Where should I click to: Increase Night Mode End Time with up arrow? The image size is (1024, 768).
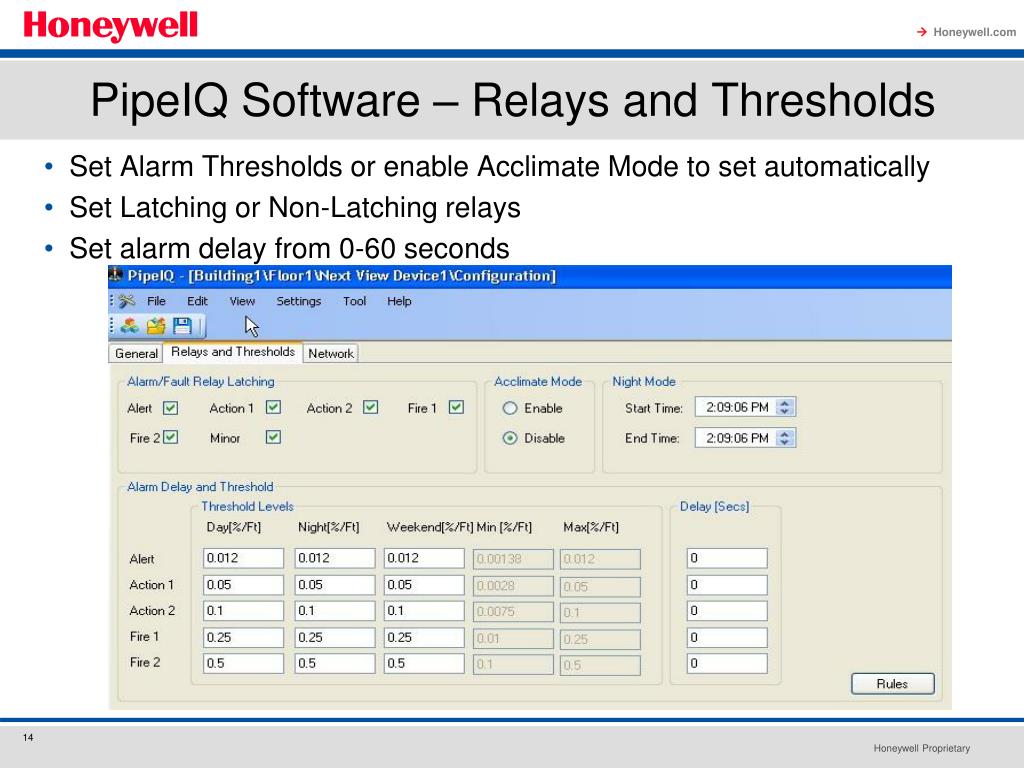coord(785,434)
